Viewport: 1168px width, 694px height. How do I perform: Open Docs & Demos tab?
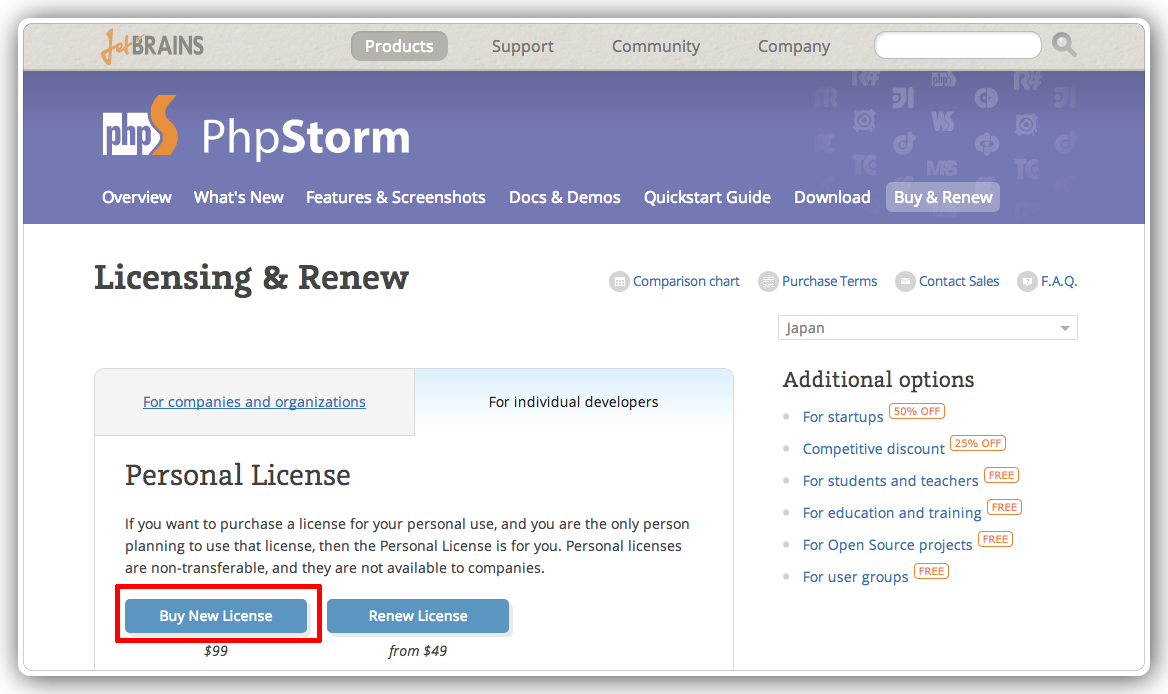tap(565, 197)
